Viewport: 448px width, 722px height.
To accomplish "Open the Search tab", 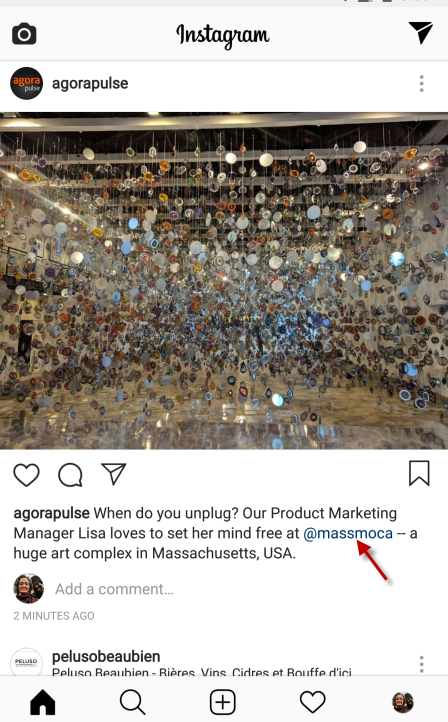I will tap(133, 702).
